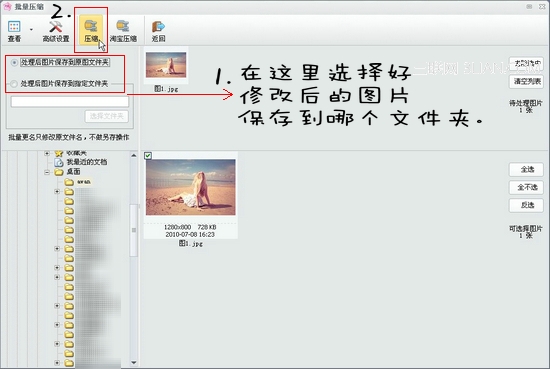550x369 pixels.
Task: Click the 批量压缩 title bar app icon
Action: [7, 6]
